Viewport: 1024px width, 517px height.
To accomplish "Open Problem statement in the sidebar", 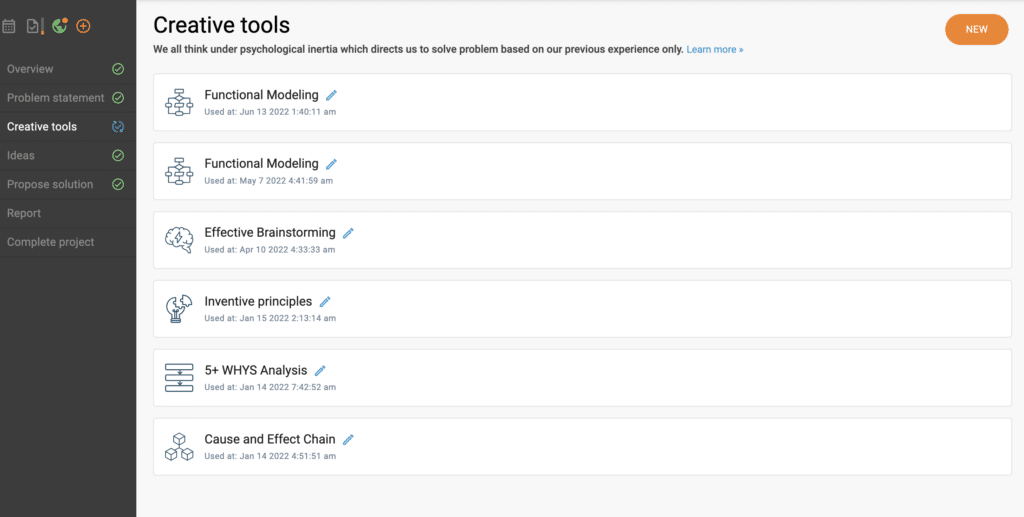I will coord(56,98).
